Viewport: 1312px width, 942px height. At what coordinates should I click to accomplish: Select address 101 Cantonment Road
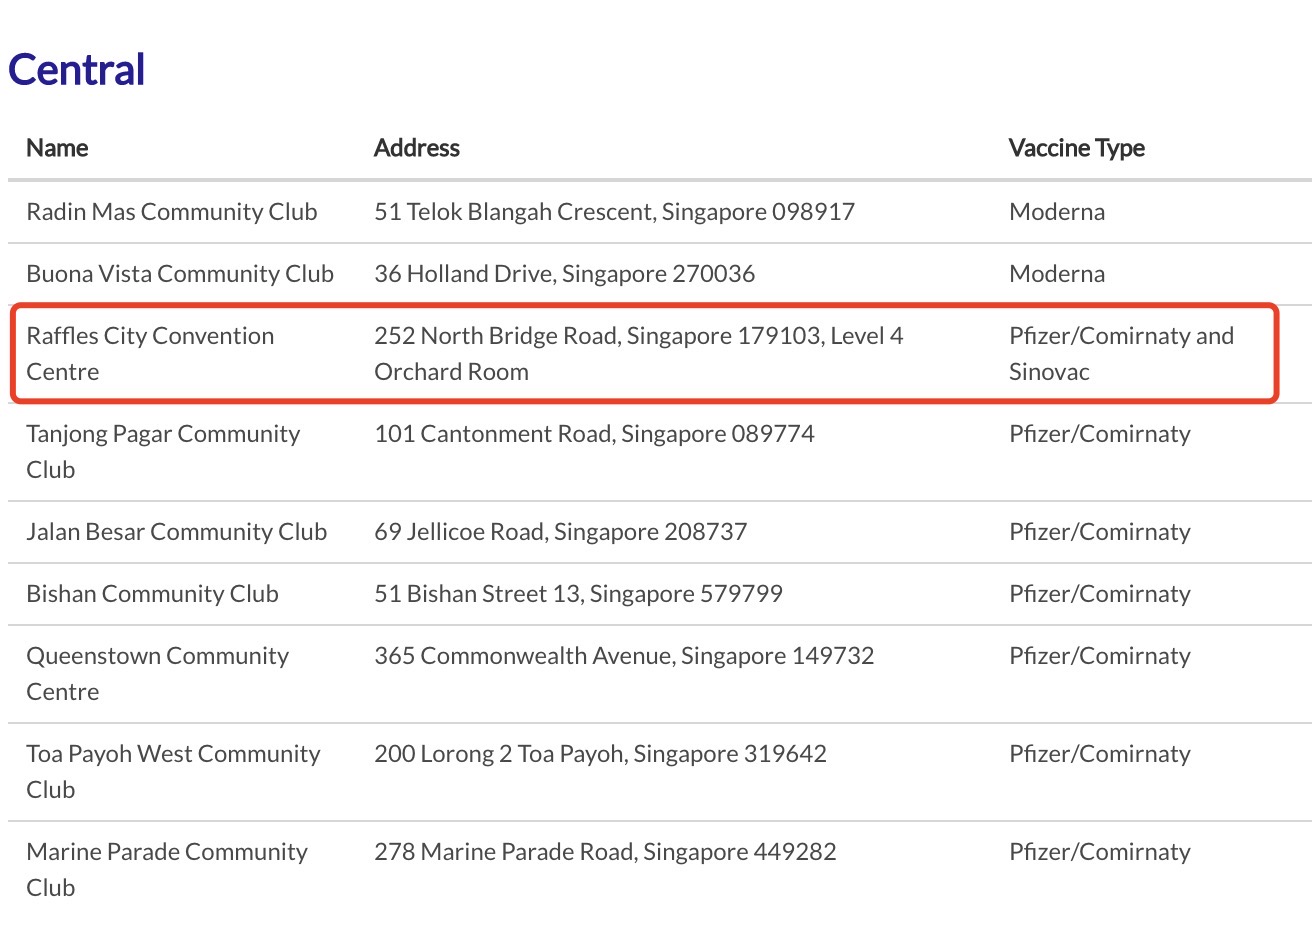(594, 434)
